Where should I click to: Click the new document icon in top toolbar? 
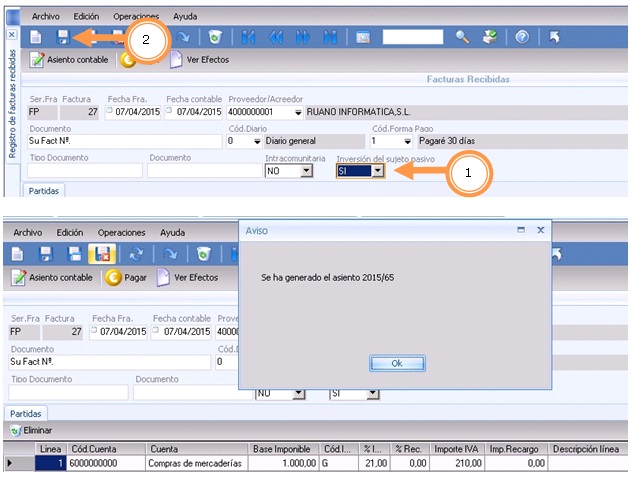35,37
